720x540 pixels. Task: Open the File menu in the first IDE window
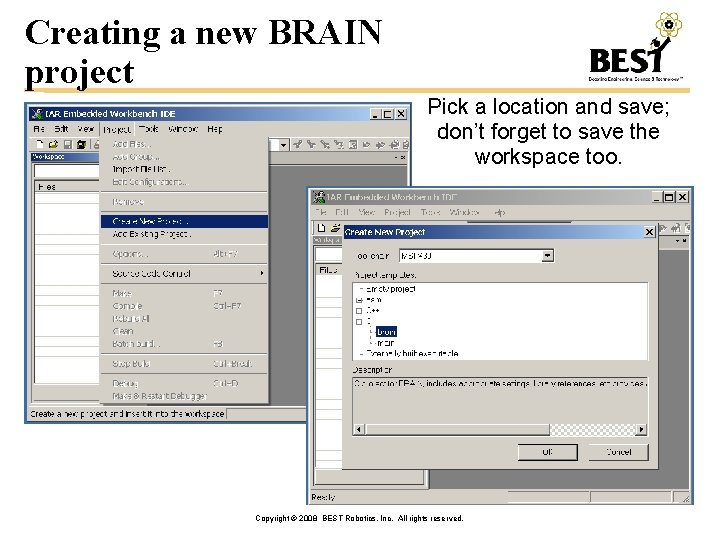pos(39,129)
